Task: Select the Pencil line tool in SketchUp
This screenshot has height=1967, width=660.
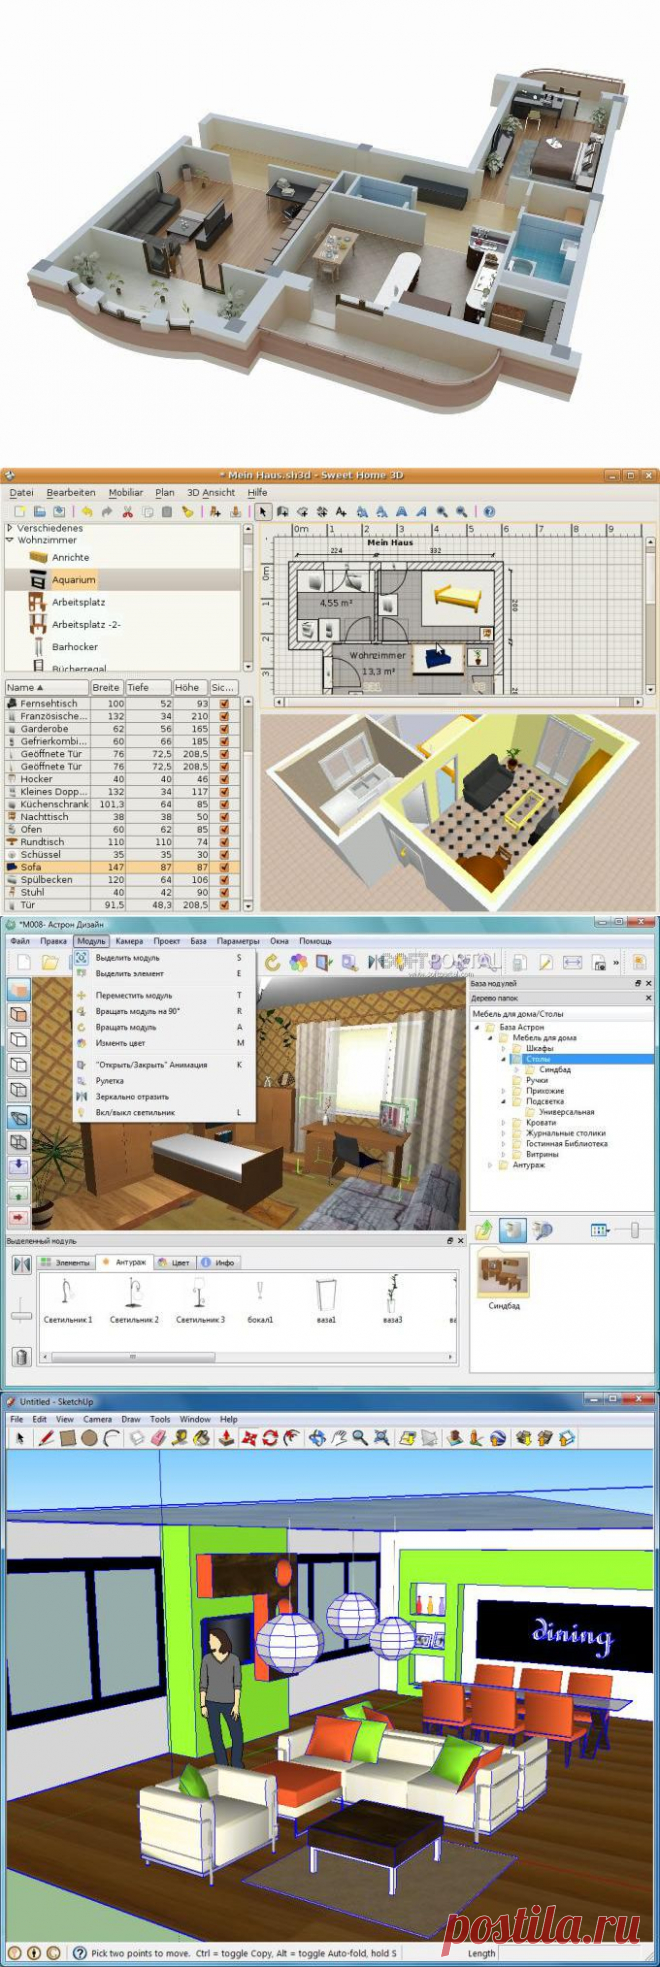Action: point(46,1439)
